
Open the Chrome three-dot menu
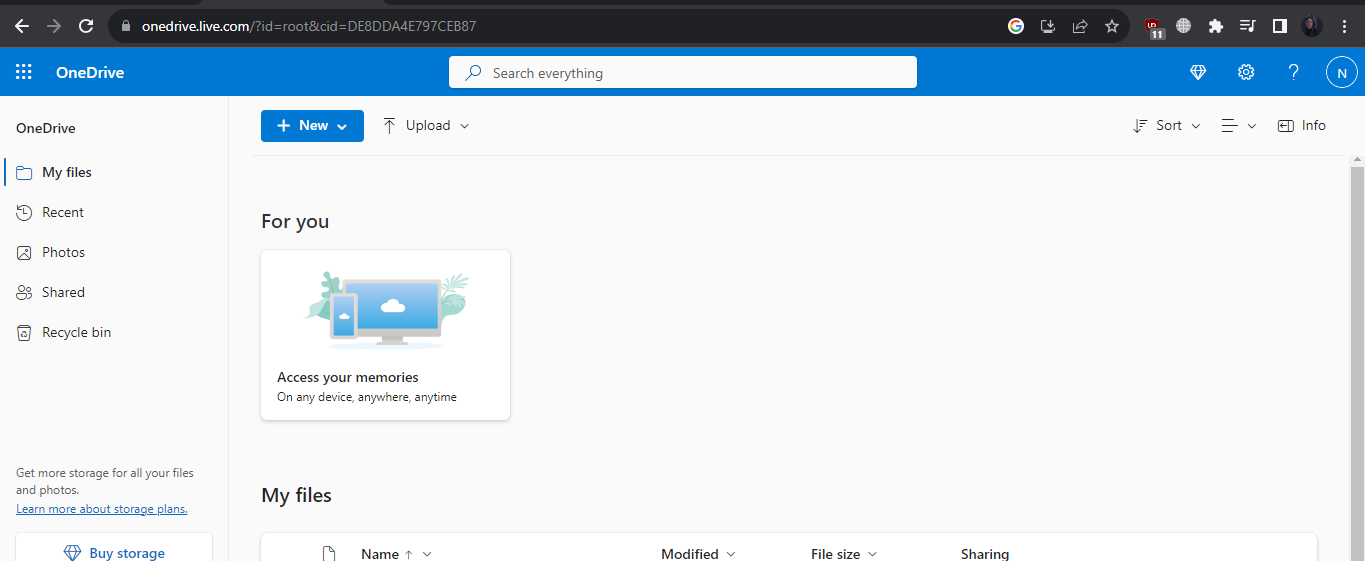coord(1344,26)
